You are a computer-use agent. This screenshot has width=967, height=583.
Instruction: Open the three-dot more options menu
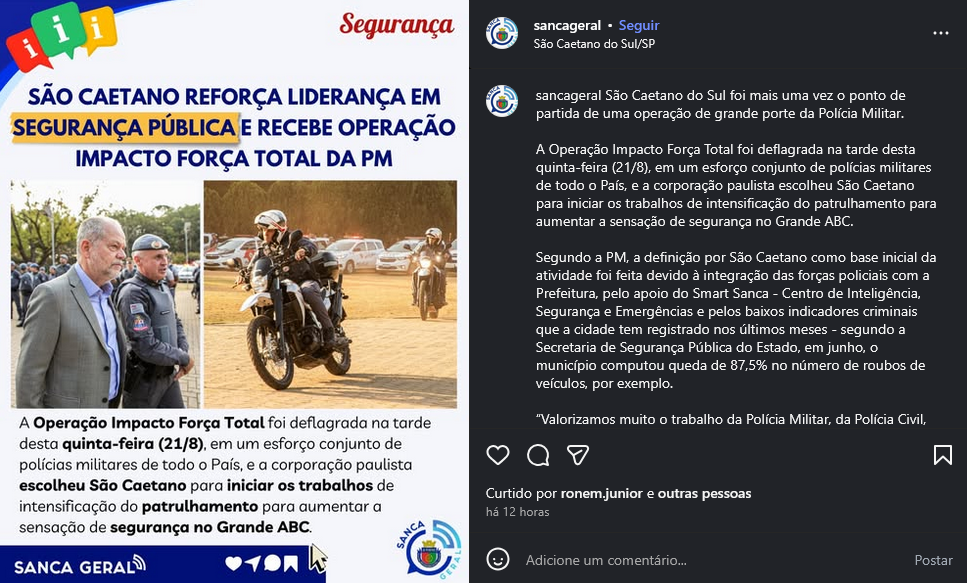click(940, 33)
